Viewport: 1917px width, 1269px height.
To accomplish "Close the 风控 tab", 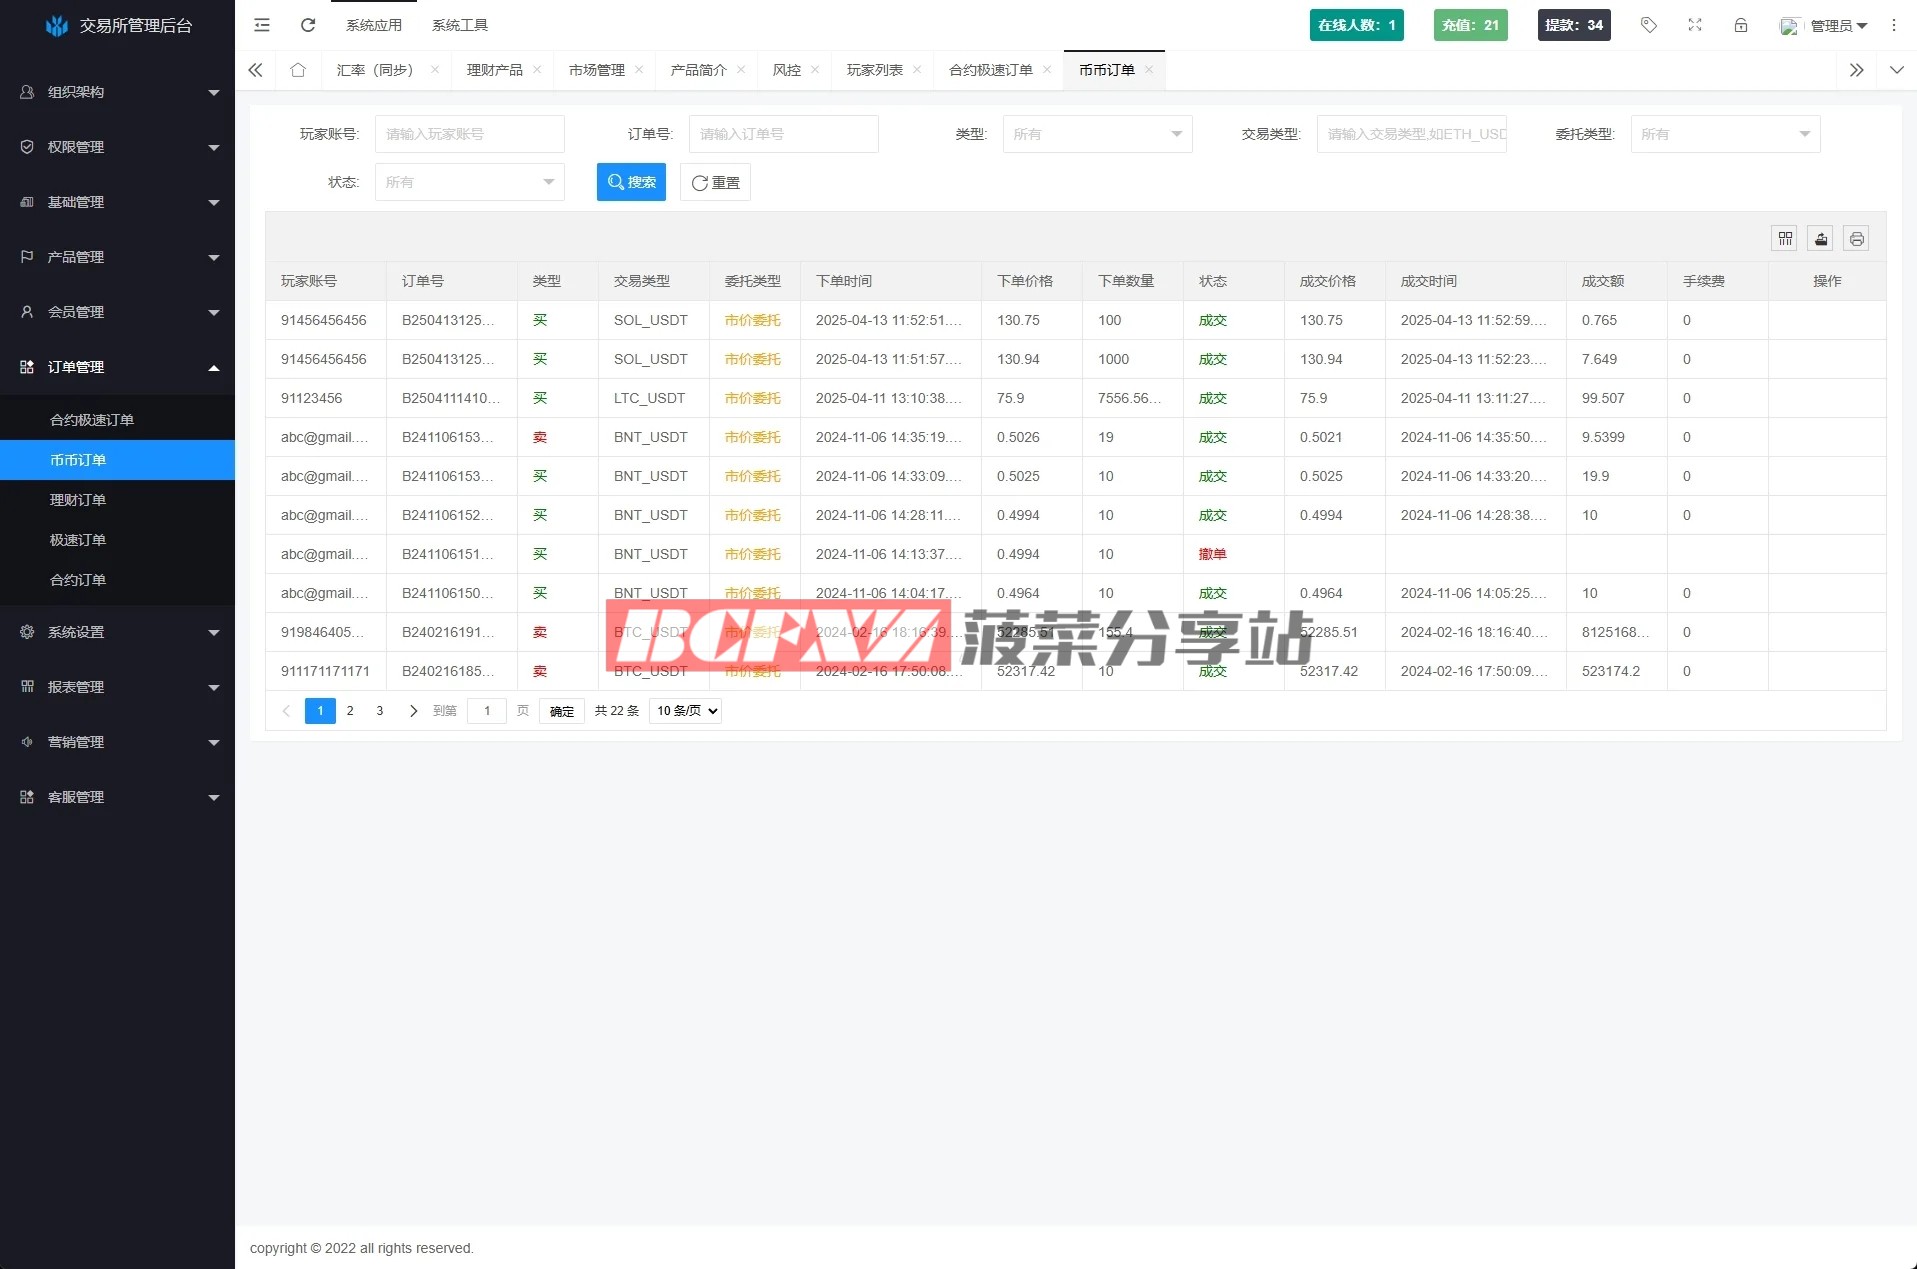I will click(x=815, y=70).
